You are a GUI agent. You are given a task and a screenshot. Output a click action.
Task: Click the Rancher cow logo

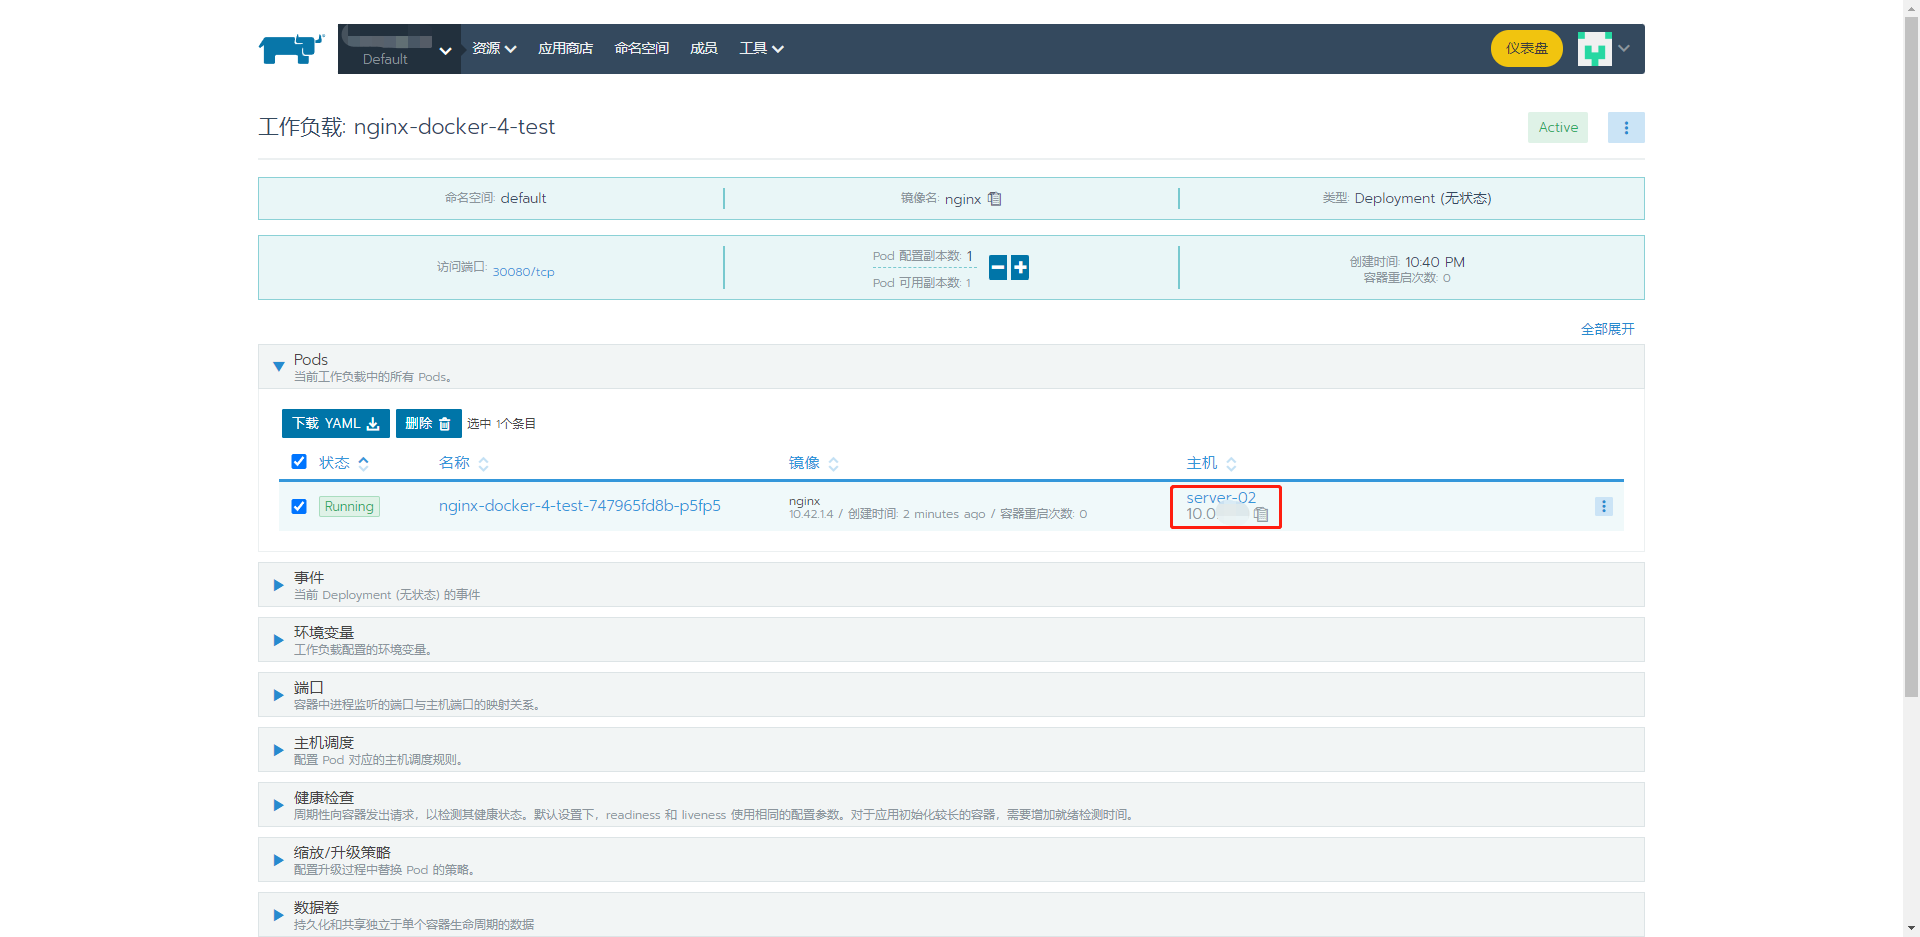tap(291, 48)
